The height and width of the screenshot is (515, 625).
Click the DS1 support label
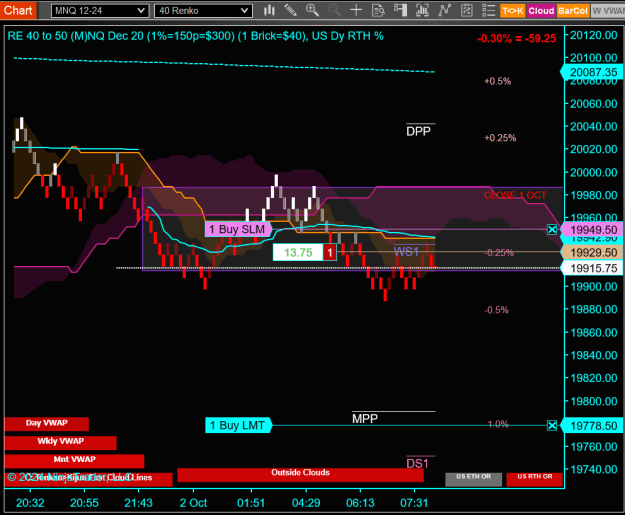point(417,463)
